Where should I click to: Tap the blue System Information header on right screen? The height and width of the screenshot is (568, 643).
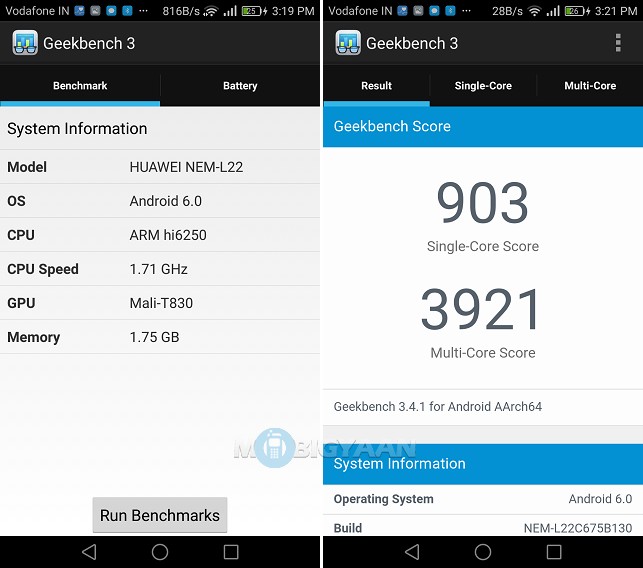coord(483,464)
